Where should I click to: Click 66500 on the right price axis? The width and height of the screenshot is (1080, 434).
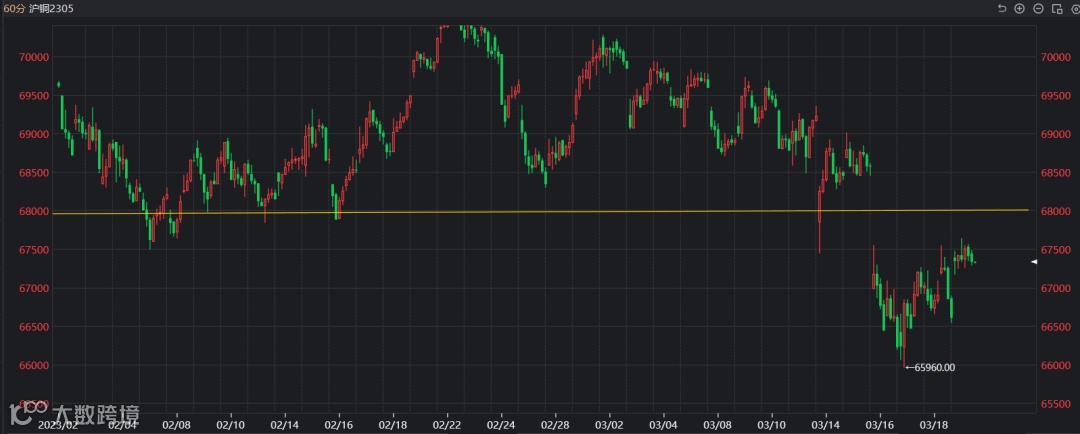[1055, 327]
